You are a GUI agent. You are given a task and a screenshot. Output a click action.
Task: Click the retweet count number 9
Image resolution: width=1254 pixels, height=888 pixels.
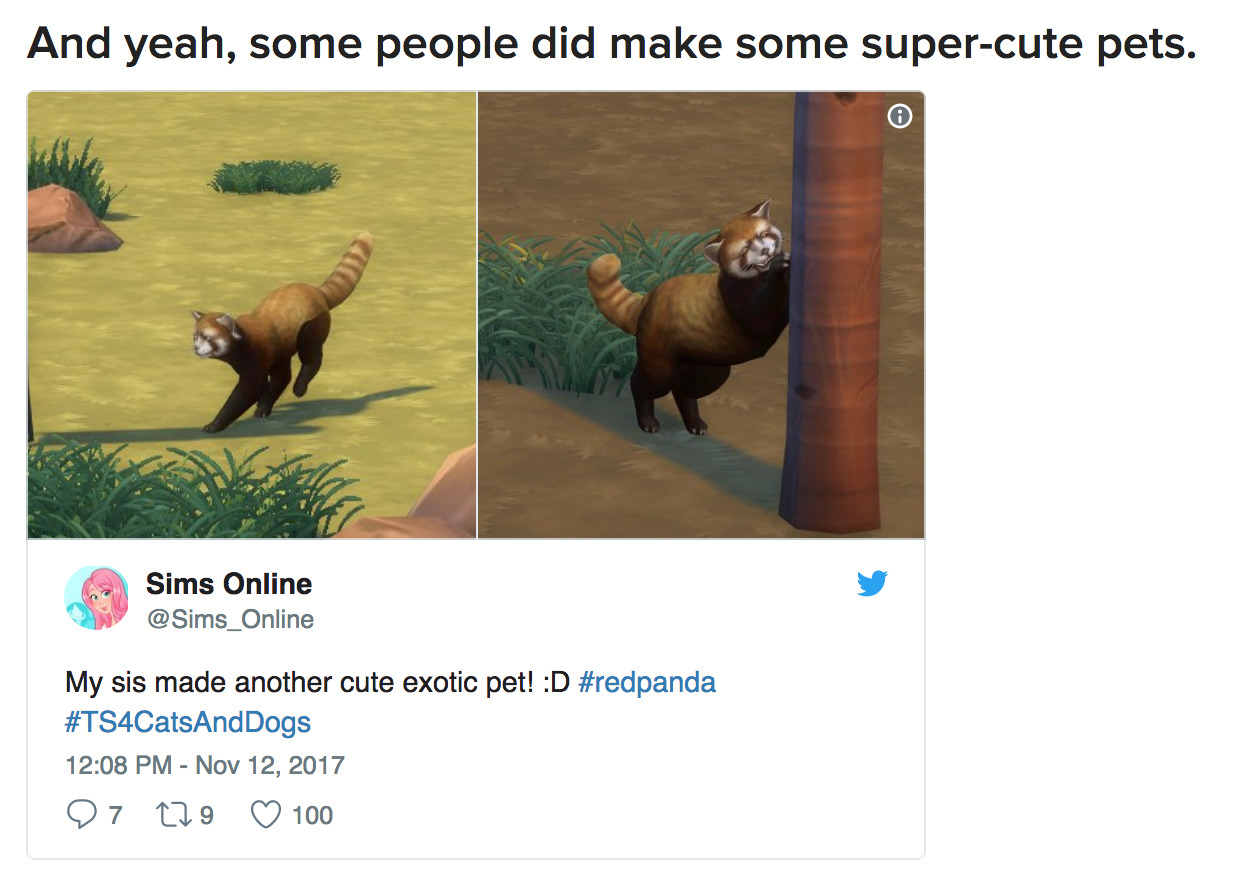click(206, 815)
